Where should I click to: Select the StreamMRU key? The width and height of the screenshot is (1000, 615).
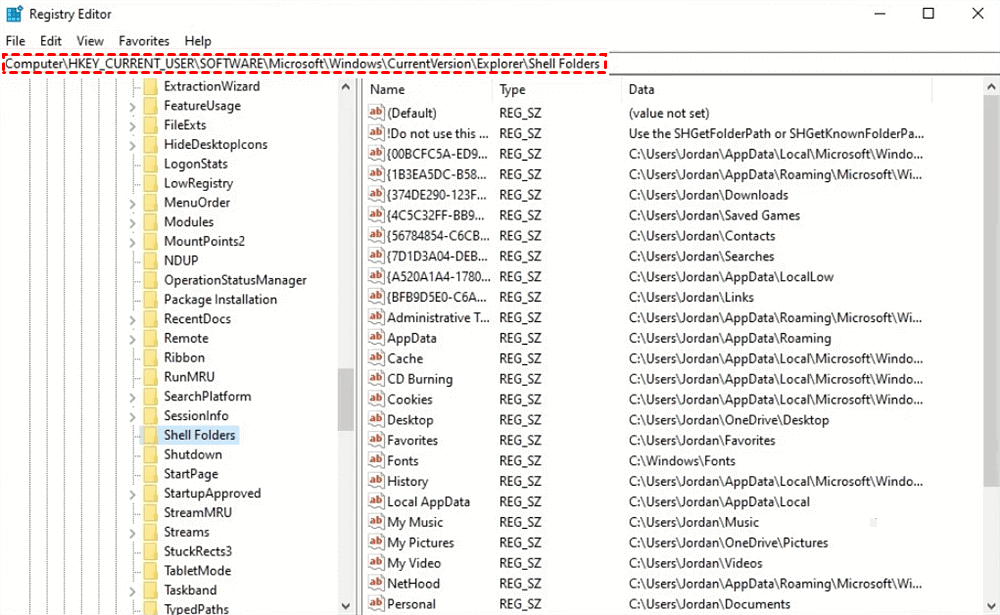[x=198, y=512]
